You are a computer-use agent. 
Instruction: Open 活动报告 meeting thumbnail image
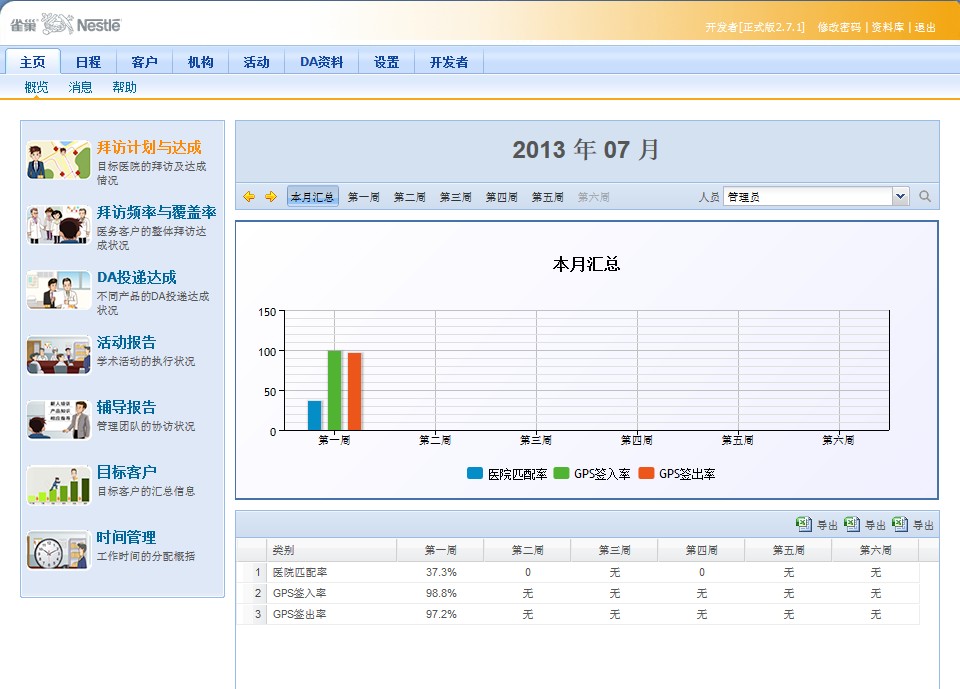[x=59, y=355]
